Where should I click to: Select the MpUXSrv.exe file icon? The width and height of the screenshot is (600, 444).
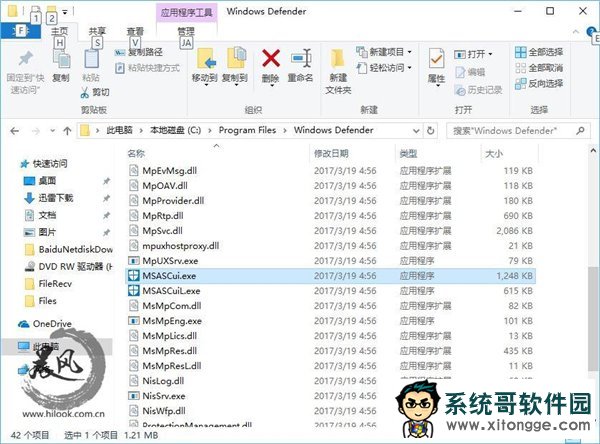coord(134,261)
